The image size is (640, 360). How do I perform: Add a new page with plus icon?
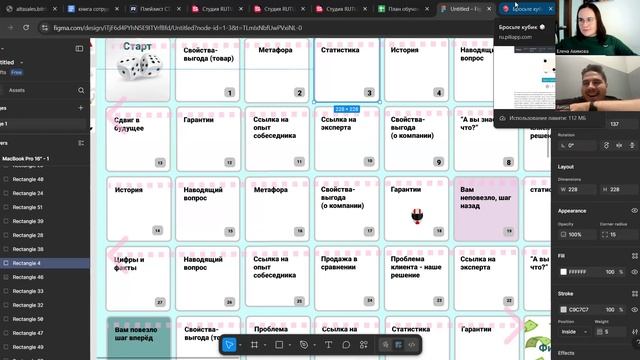[x=80, y=108]
